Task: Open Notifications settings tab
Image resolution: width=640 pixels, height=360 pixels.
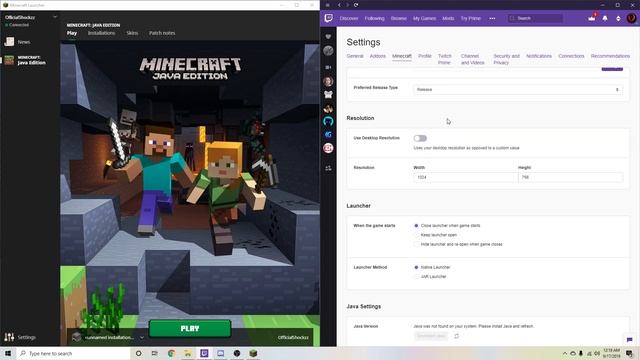Action: [539, 56]
